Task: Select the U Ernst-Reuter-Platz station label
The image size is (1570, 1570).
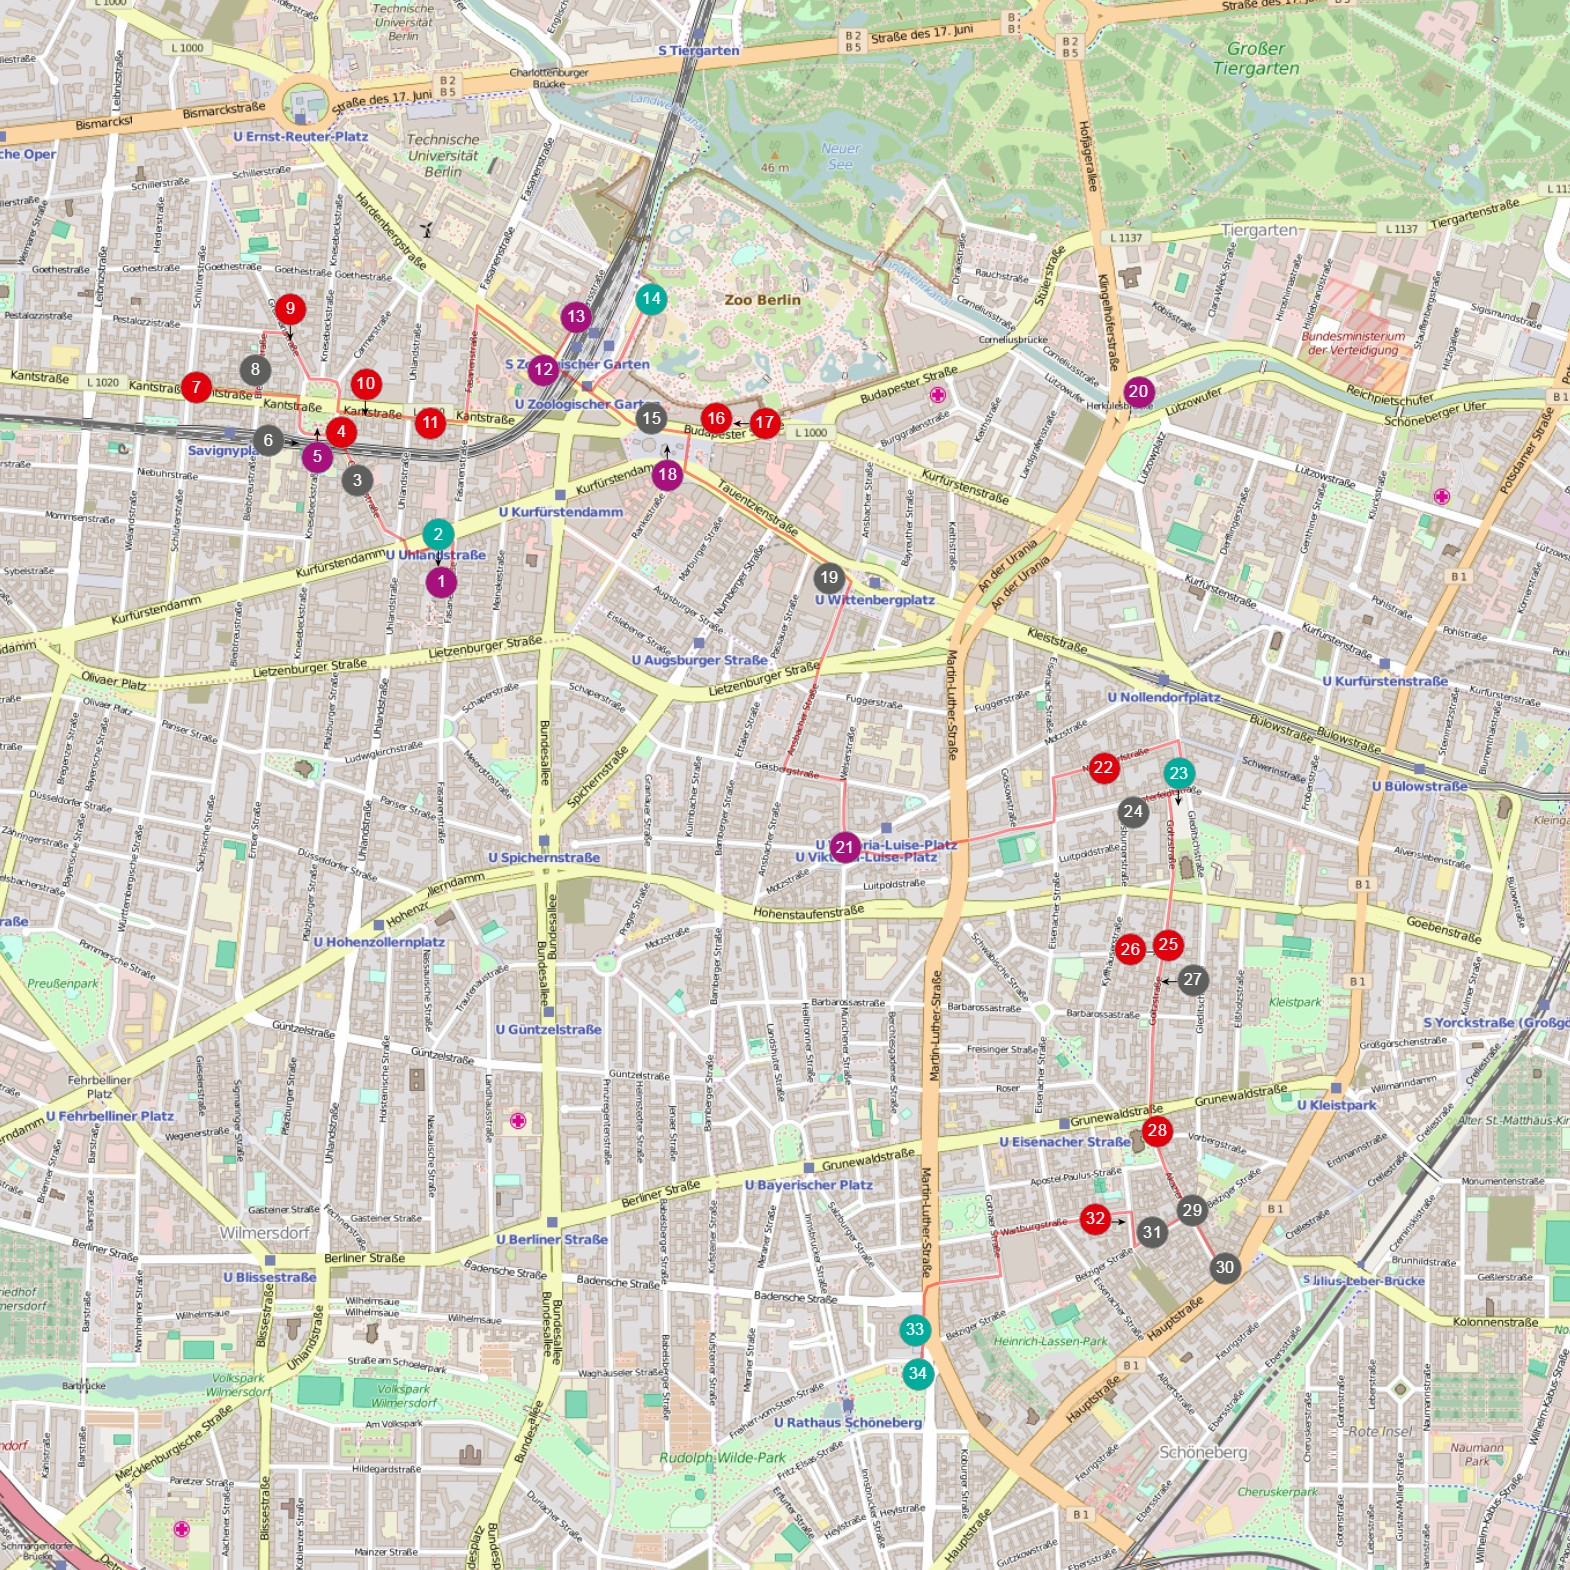Action: [x=301, y=137]
